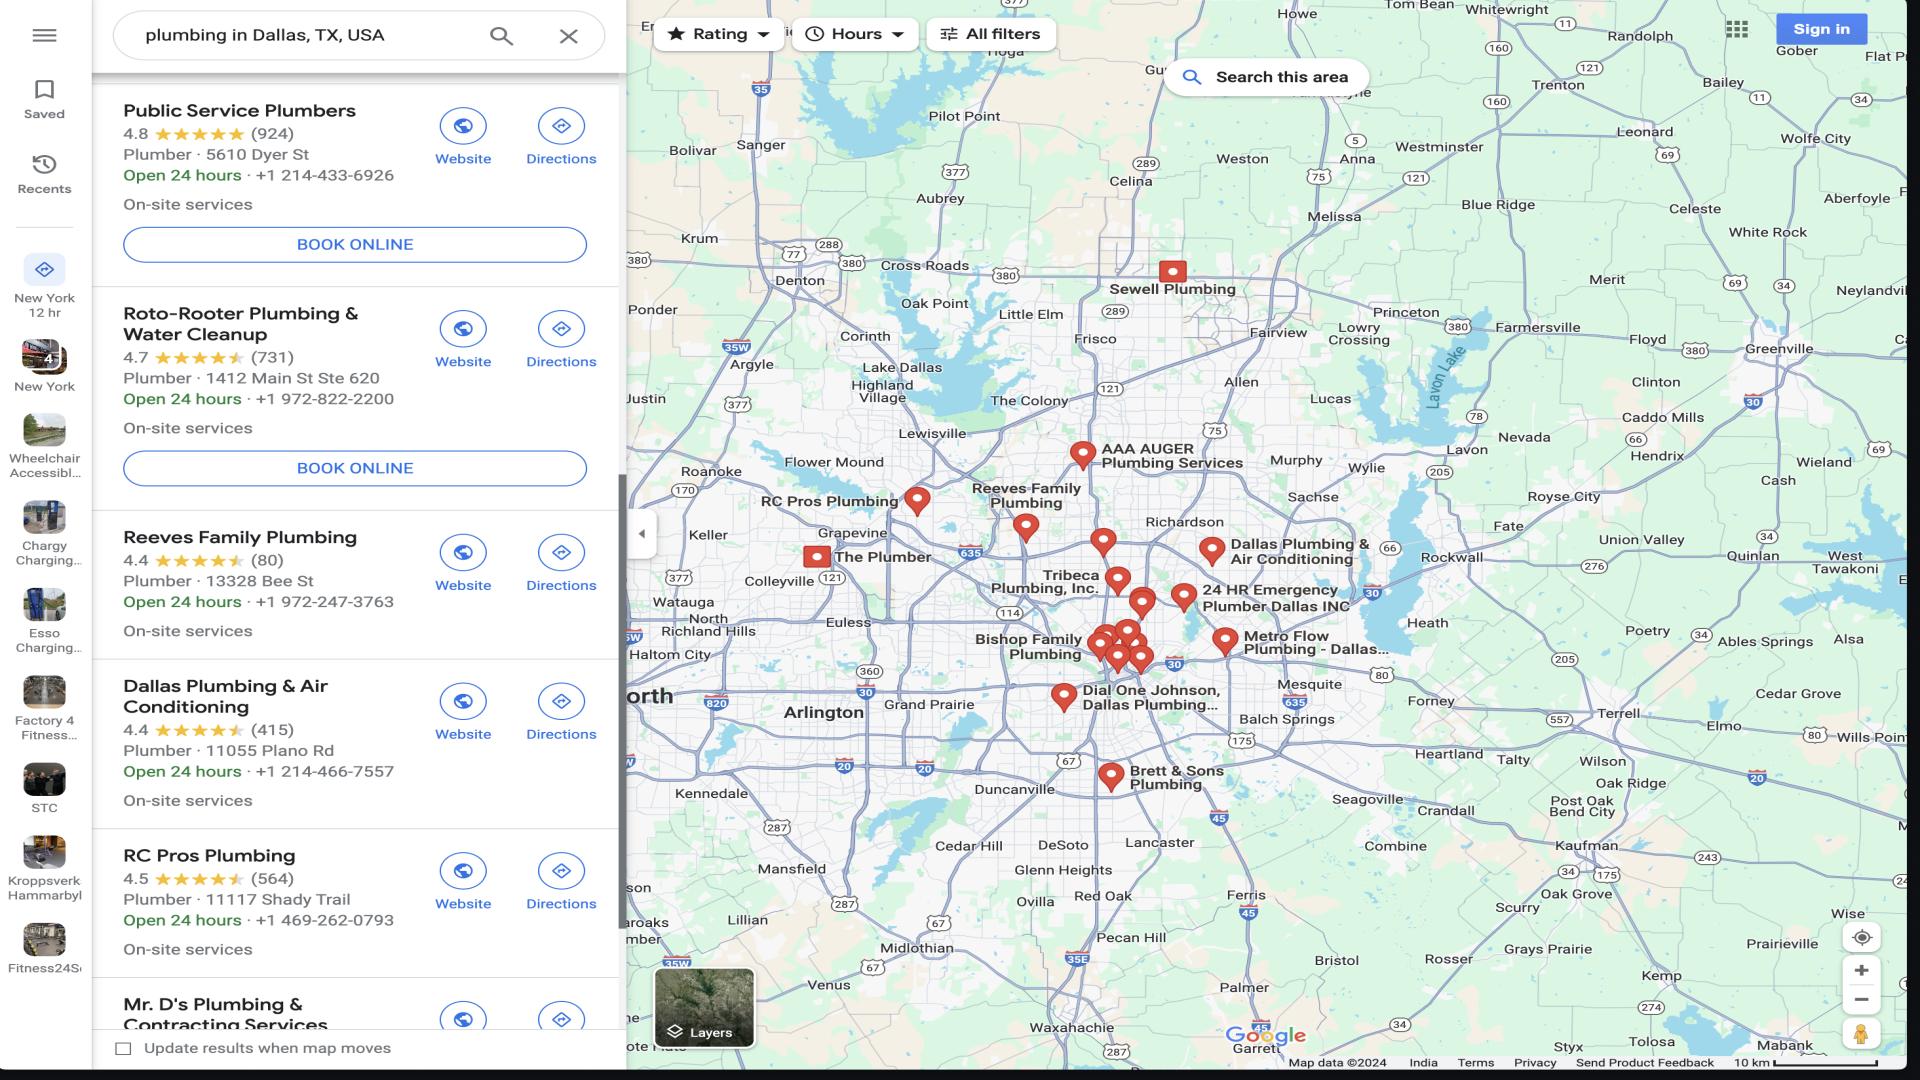
Task: Show your current location on the map
Action: tap(1861, 937)
